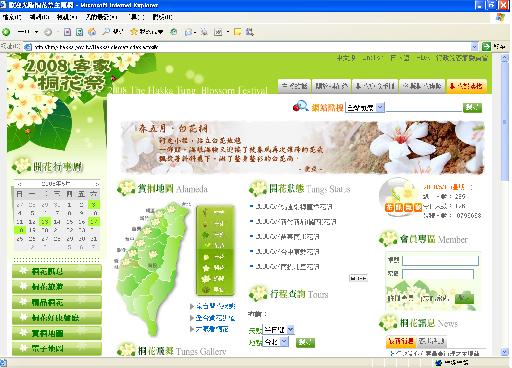Click the spring flower poem banner image
Screen dimensions: 512x368
pyautogui.click(x=302, y=147)
